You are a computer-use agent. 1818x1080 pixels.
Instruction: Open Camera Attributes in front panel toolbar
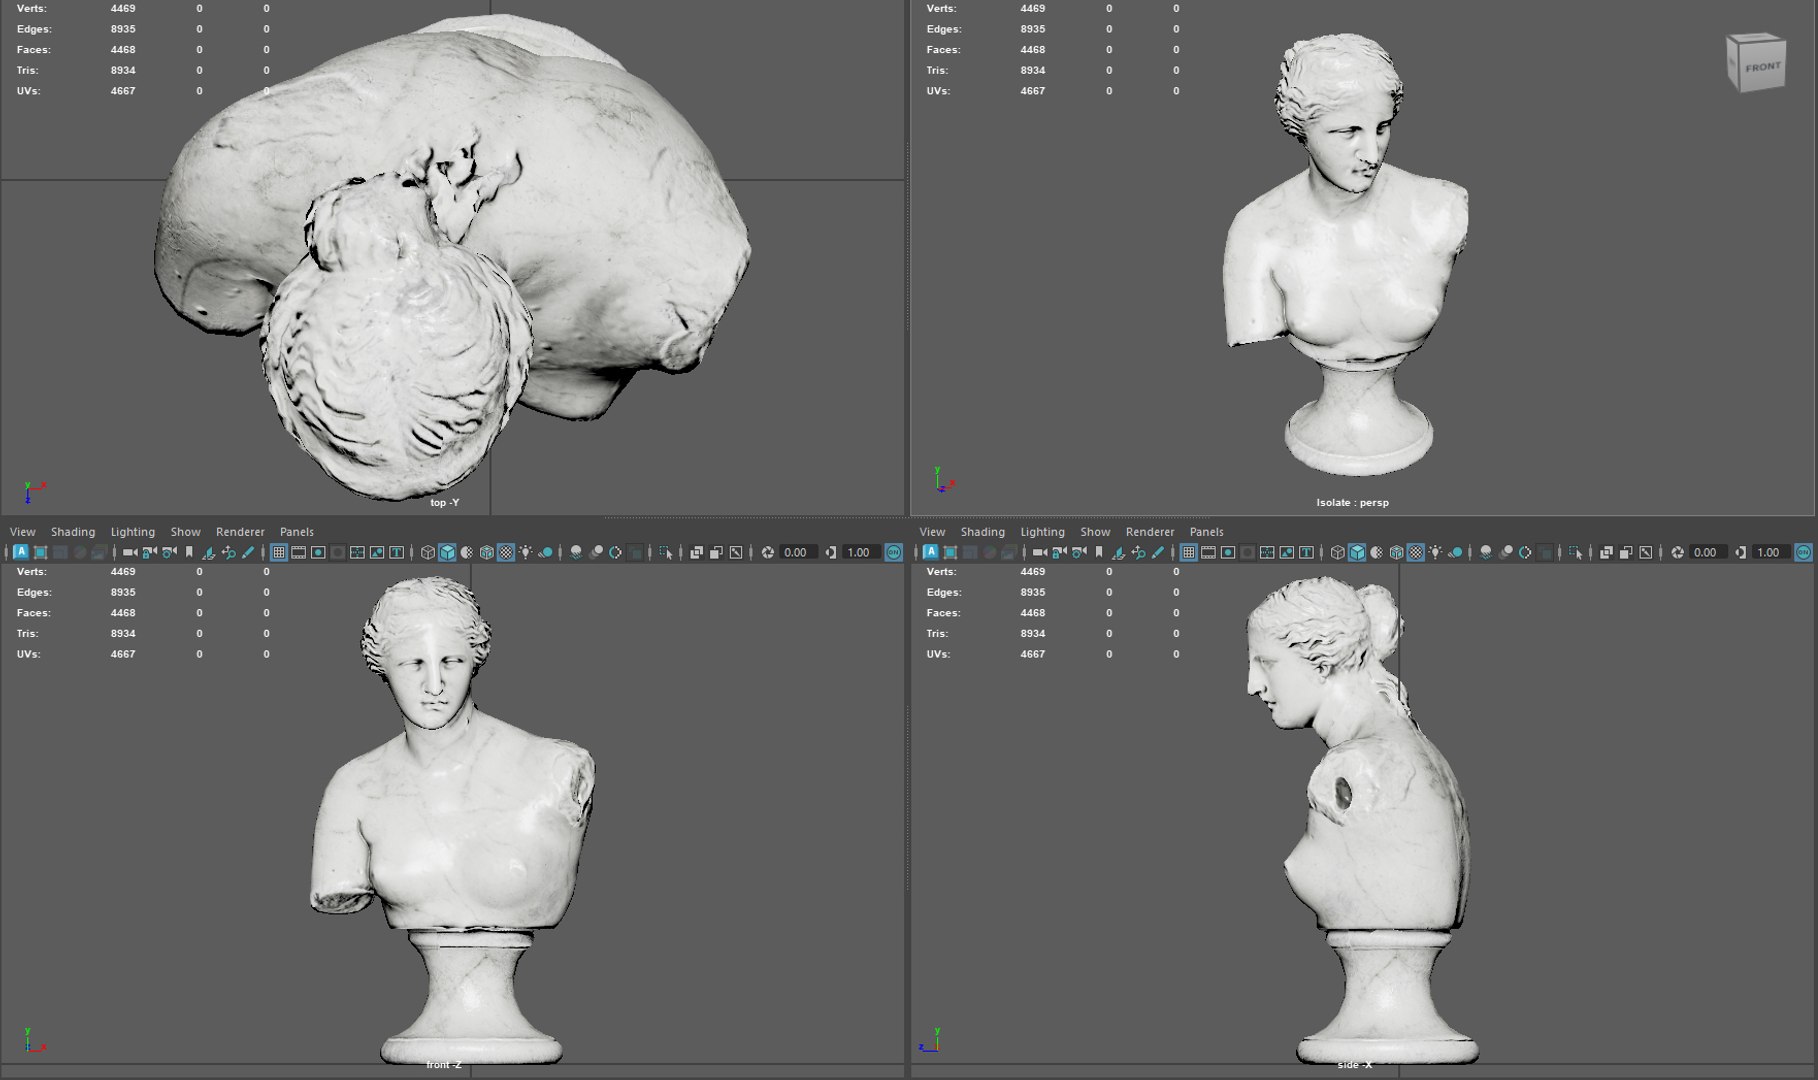click(x=169, y=552)
